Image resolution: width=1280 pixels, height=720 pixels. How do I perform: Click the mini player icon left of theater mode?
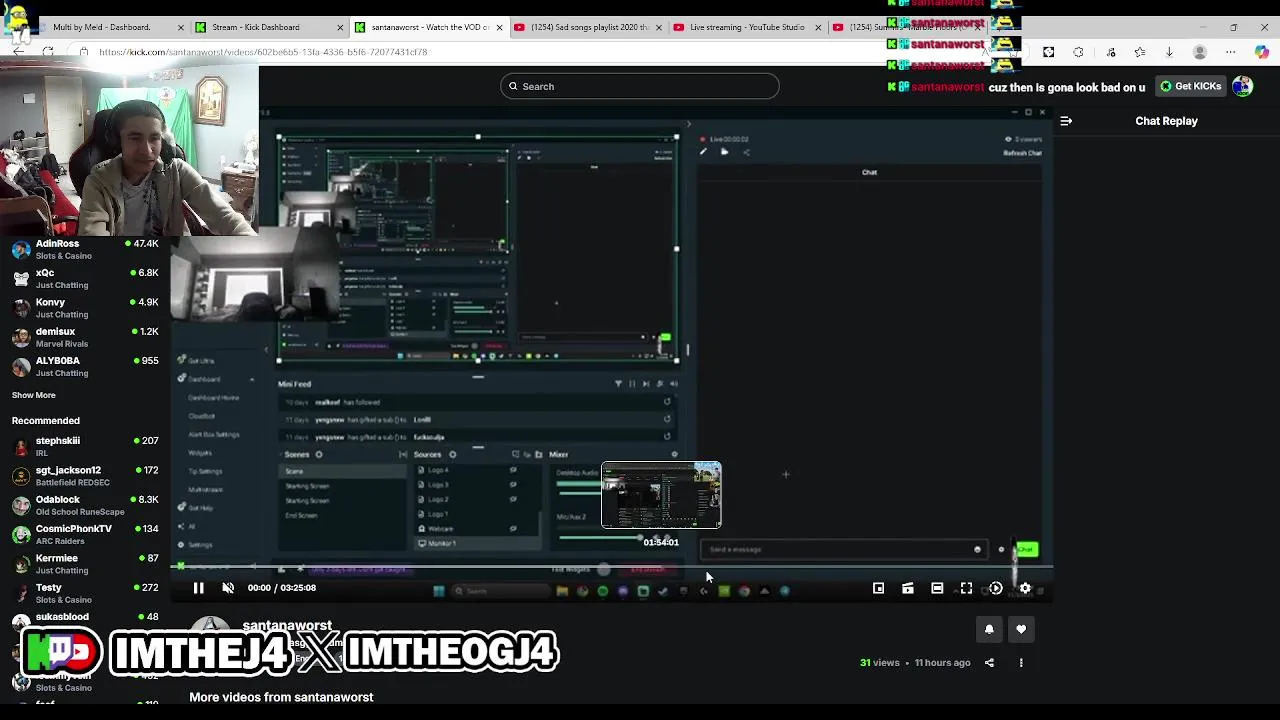coord(908,588)
